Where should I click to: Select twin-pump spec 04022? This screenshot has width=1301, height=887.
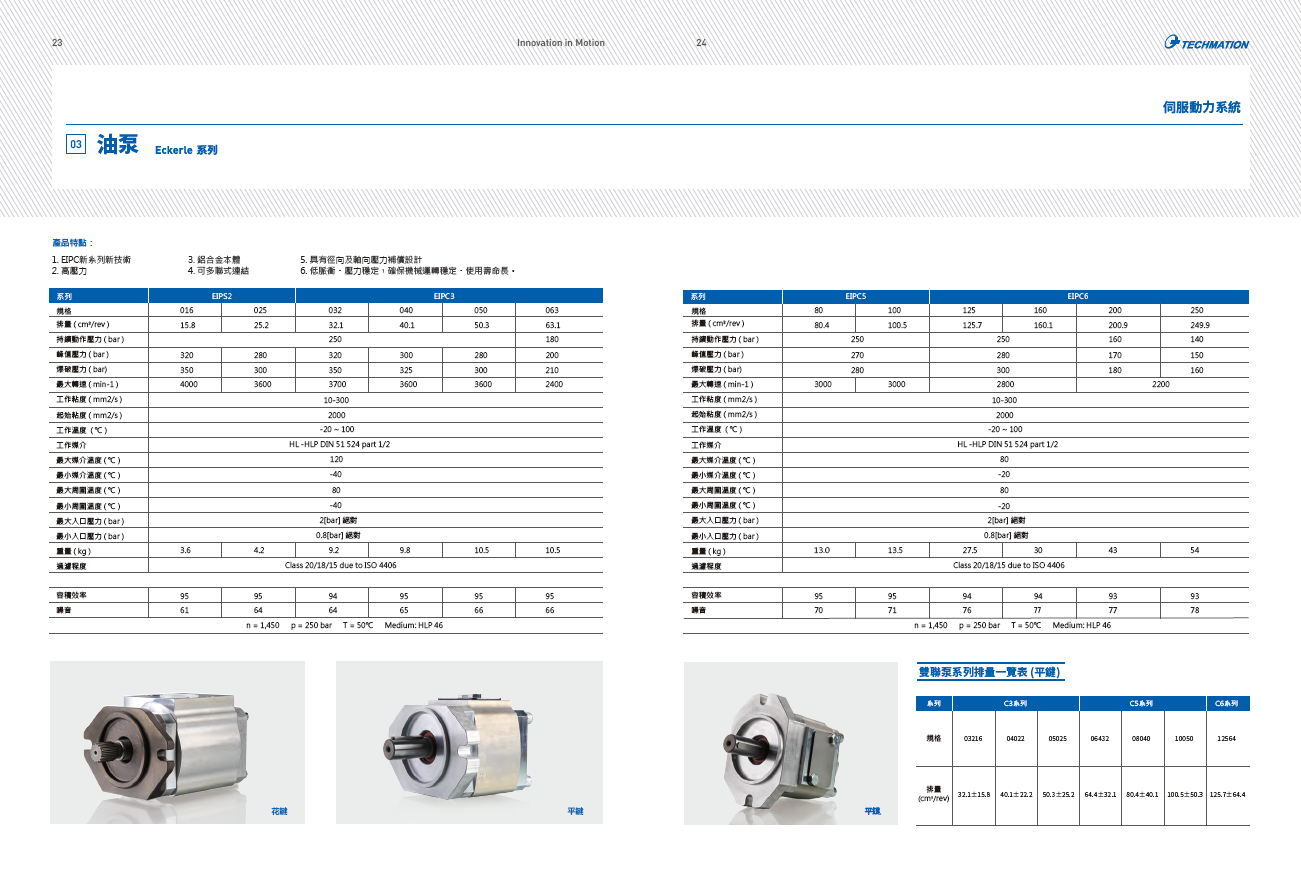pos(1015,738)
